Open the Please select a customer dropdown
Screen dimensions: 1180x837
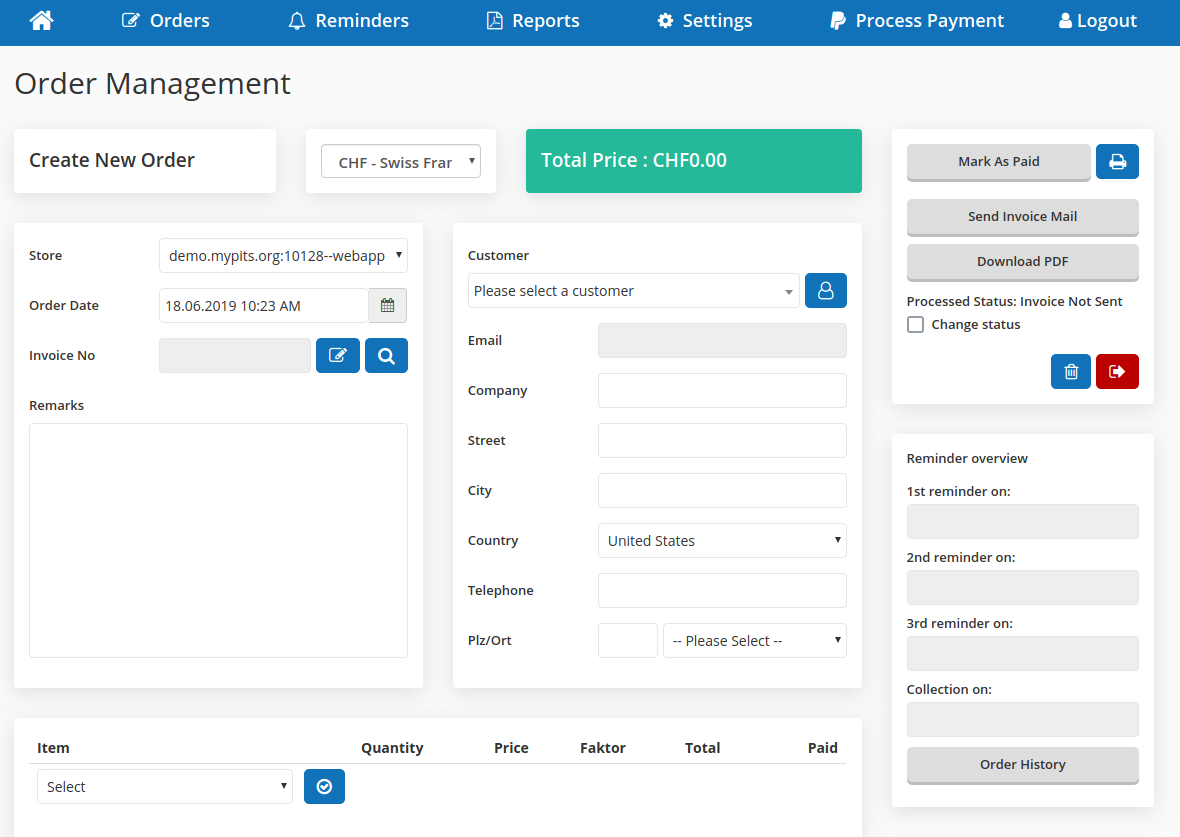(x=633, y=291)
